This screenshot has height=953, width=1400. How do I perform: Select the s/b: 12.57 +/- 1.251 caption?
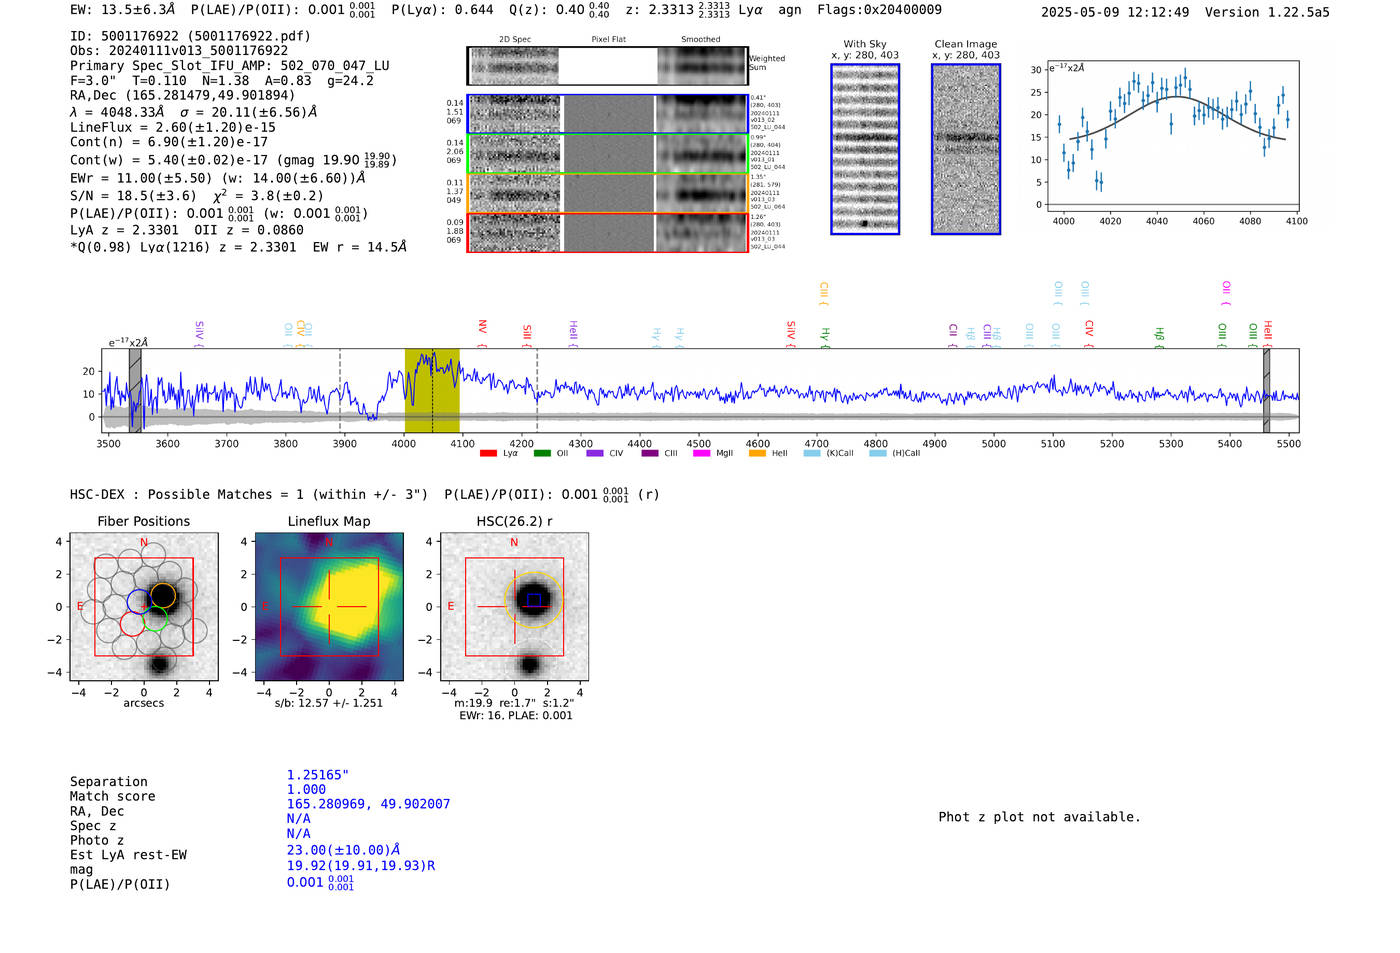pyautogui.click(x=329, y=703)
